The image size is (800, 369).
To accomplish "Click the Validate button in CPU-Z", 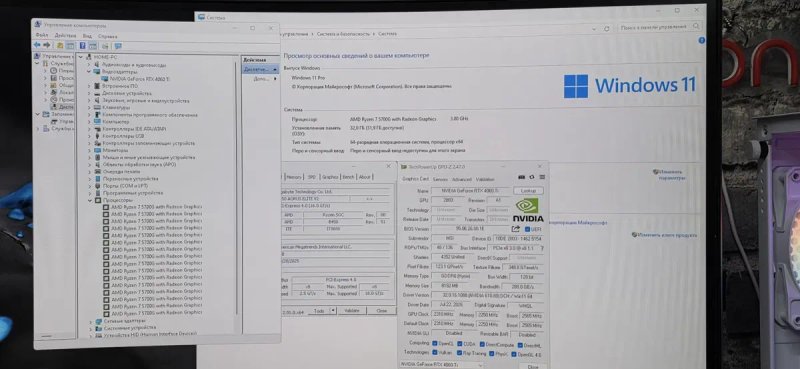I will click(x=352, y=310).
